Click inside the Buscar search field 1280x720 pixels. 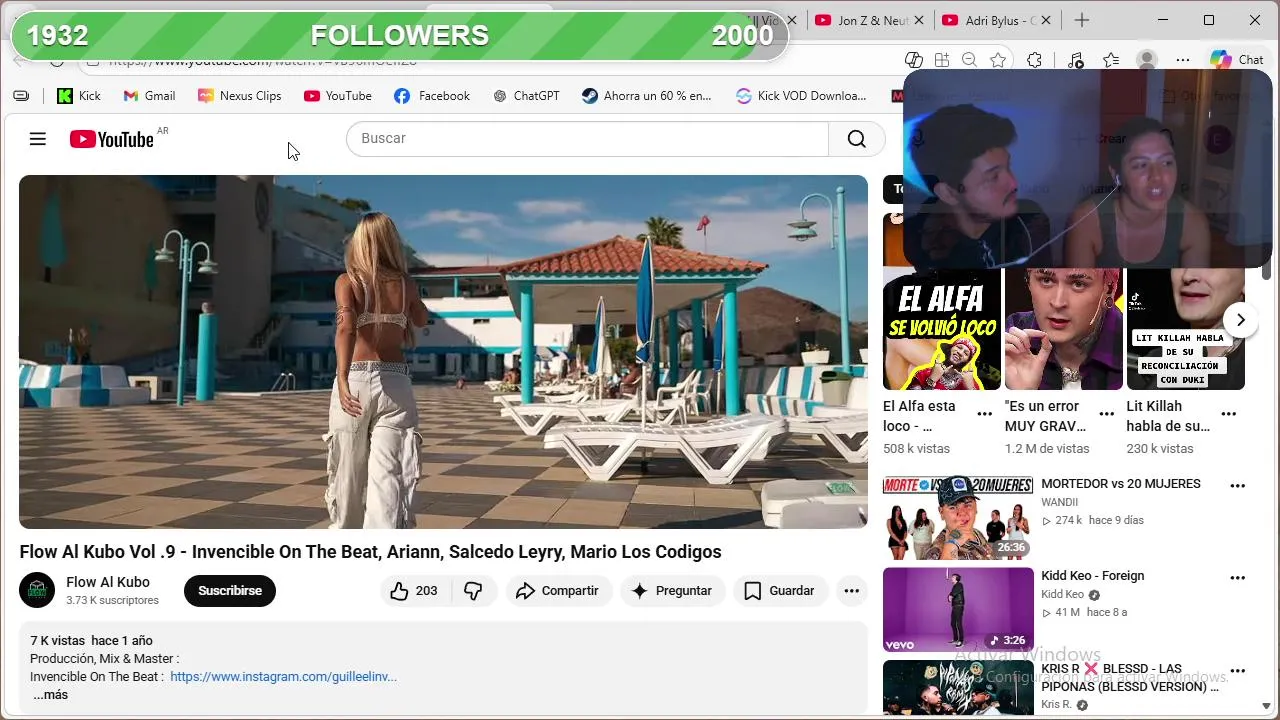[587, 139]
